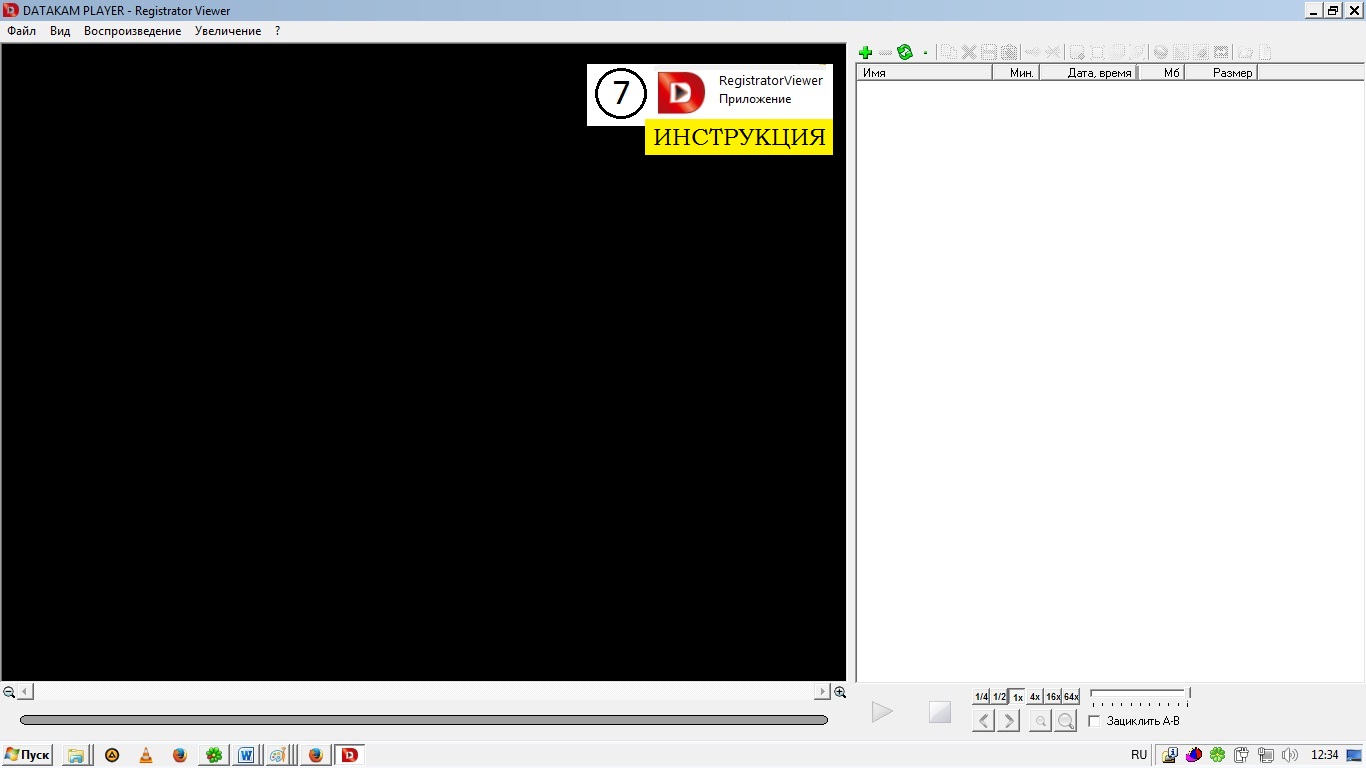Open the Файл menu
The width and height of the screenshot is (1366, 768).
coord(21,31)
